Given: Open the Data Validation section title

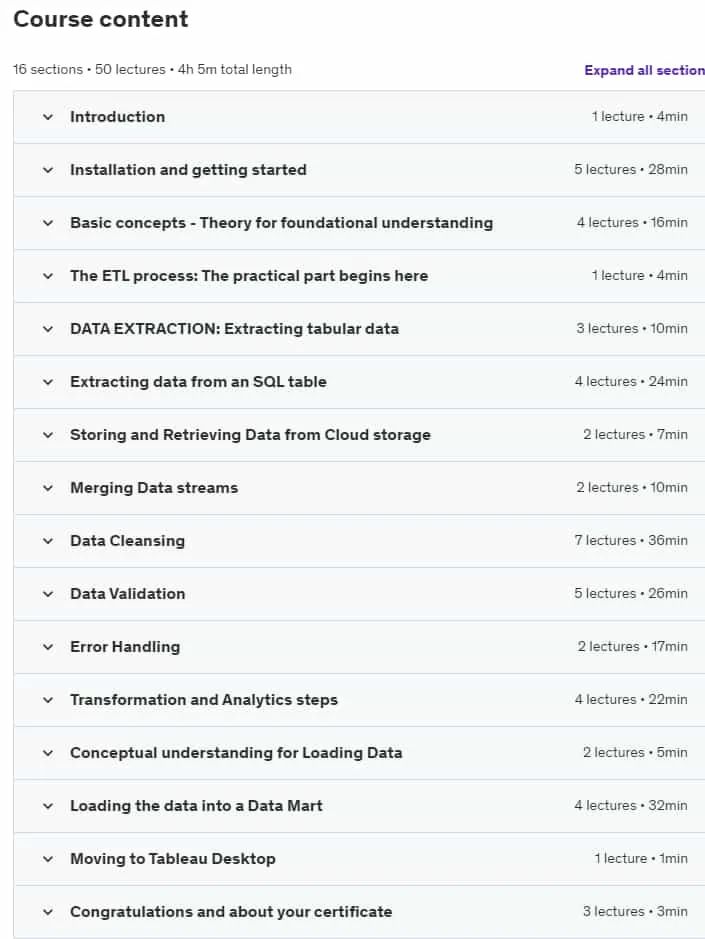Looking at the screenshot, I should (128, 594).
